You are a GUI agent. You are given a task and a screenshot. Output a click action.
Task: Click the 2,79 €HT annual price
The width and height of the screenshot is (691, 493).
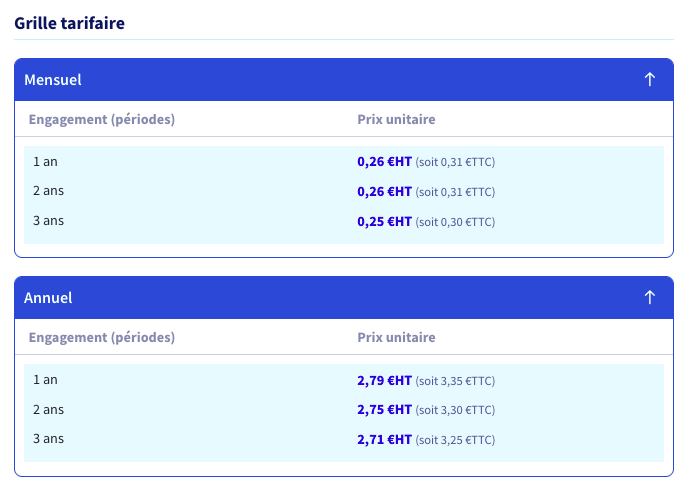[x=384, y=380]
